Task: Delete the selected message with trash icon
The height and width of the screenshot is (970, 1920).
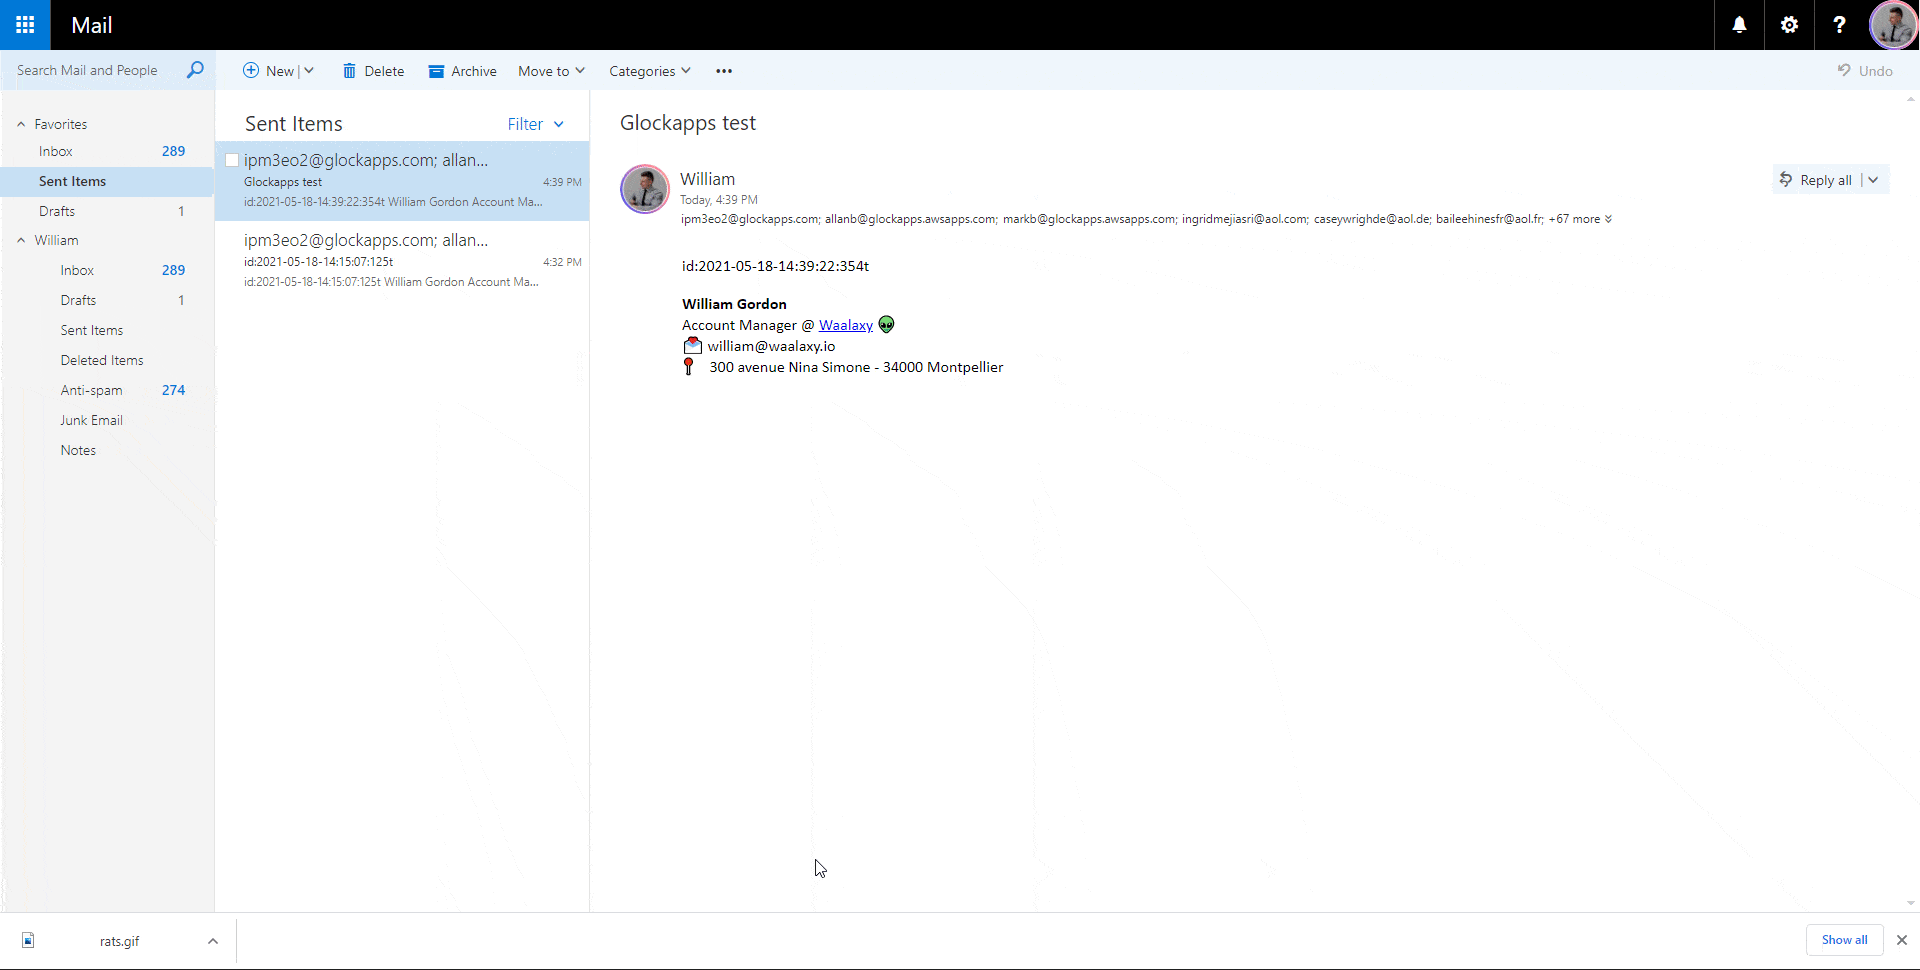Action: click(x=373, y=71)
